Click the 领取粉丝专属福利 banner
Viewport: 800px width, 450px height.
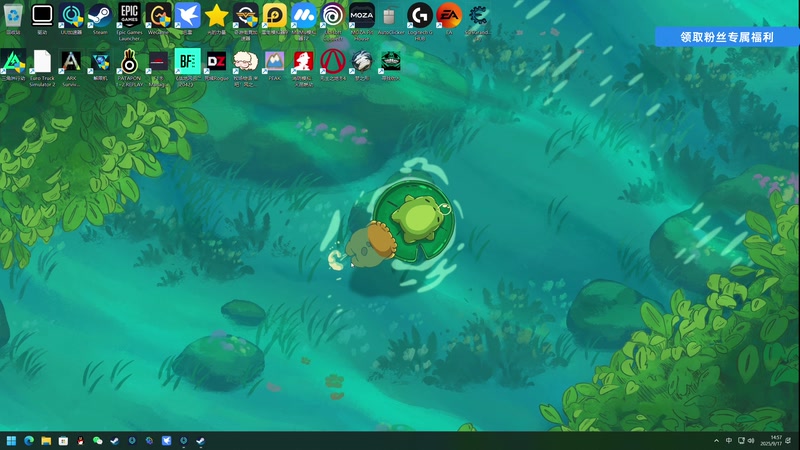(x=727, y=37)
